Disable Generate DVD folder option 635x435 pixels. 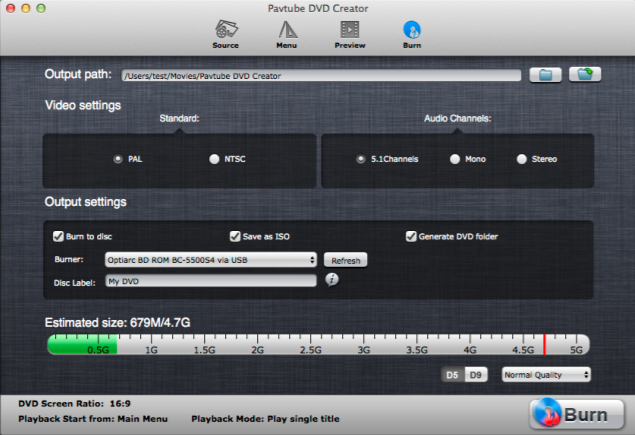coord(411,236)
